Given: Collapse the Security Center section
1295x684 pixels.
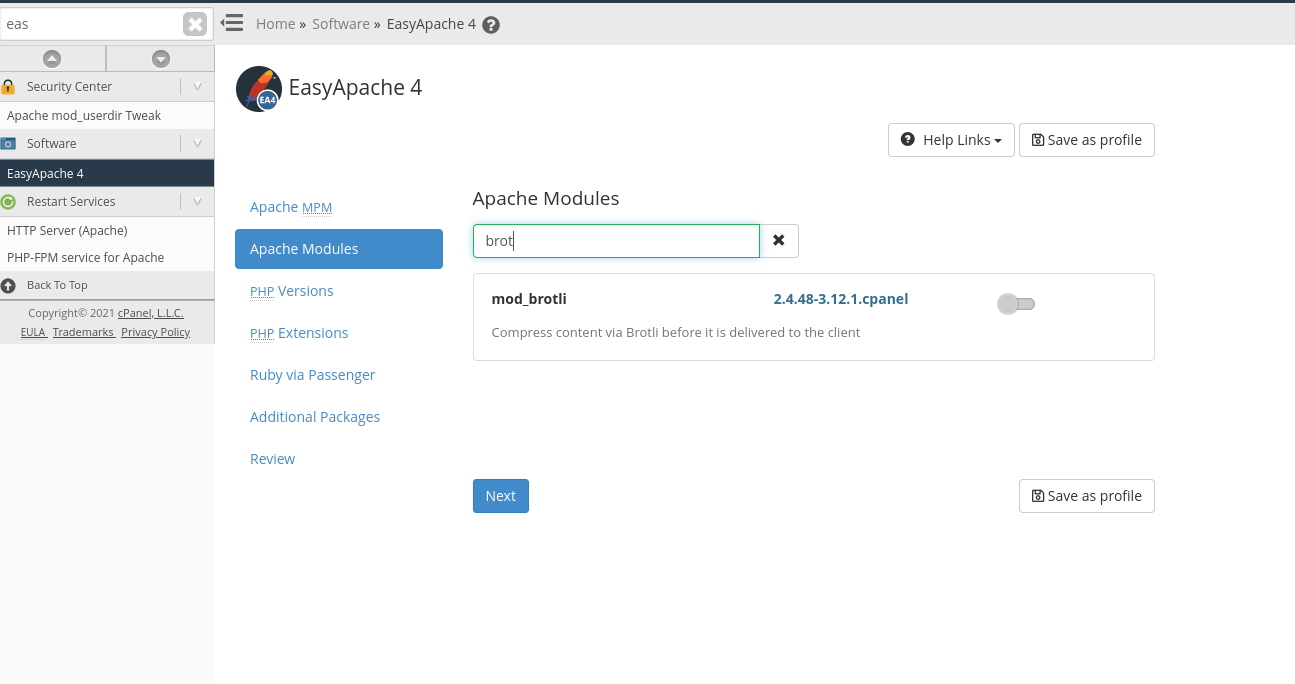Looking at the screenshot, I should [197, 87].
